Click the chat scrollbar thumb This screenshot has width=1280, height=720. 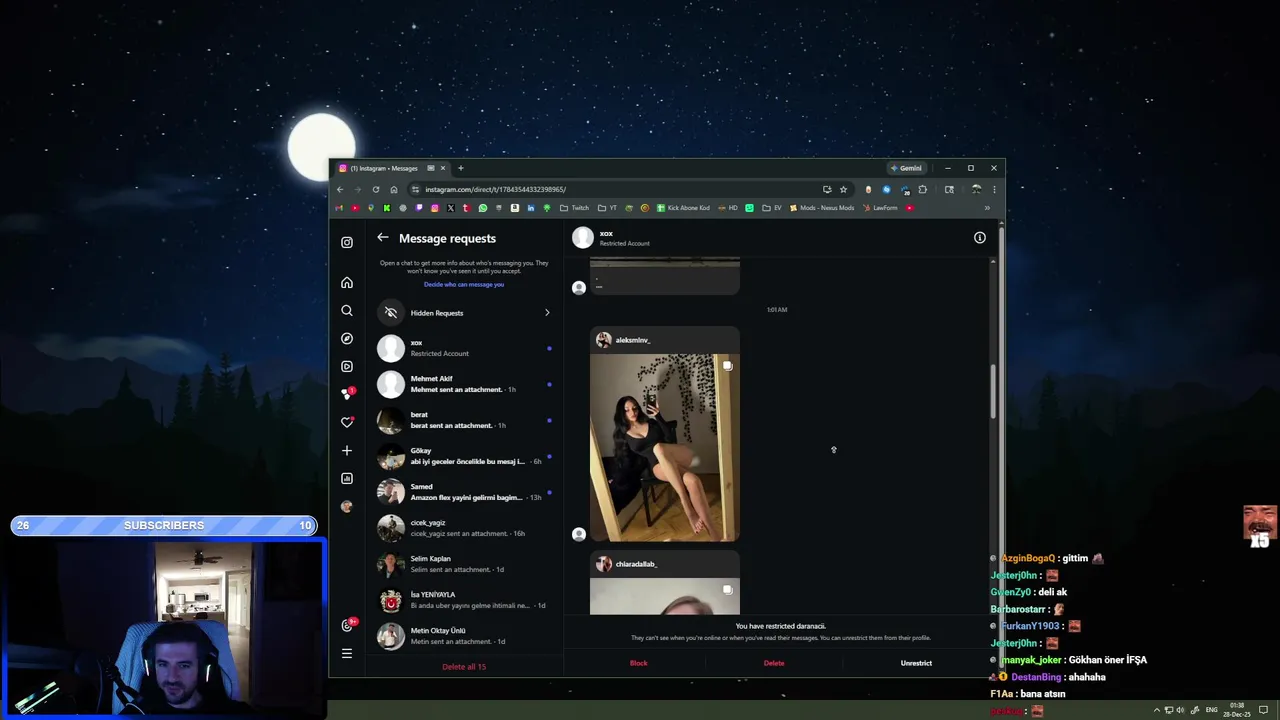pos(993,392)
